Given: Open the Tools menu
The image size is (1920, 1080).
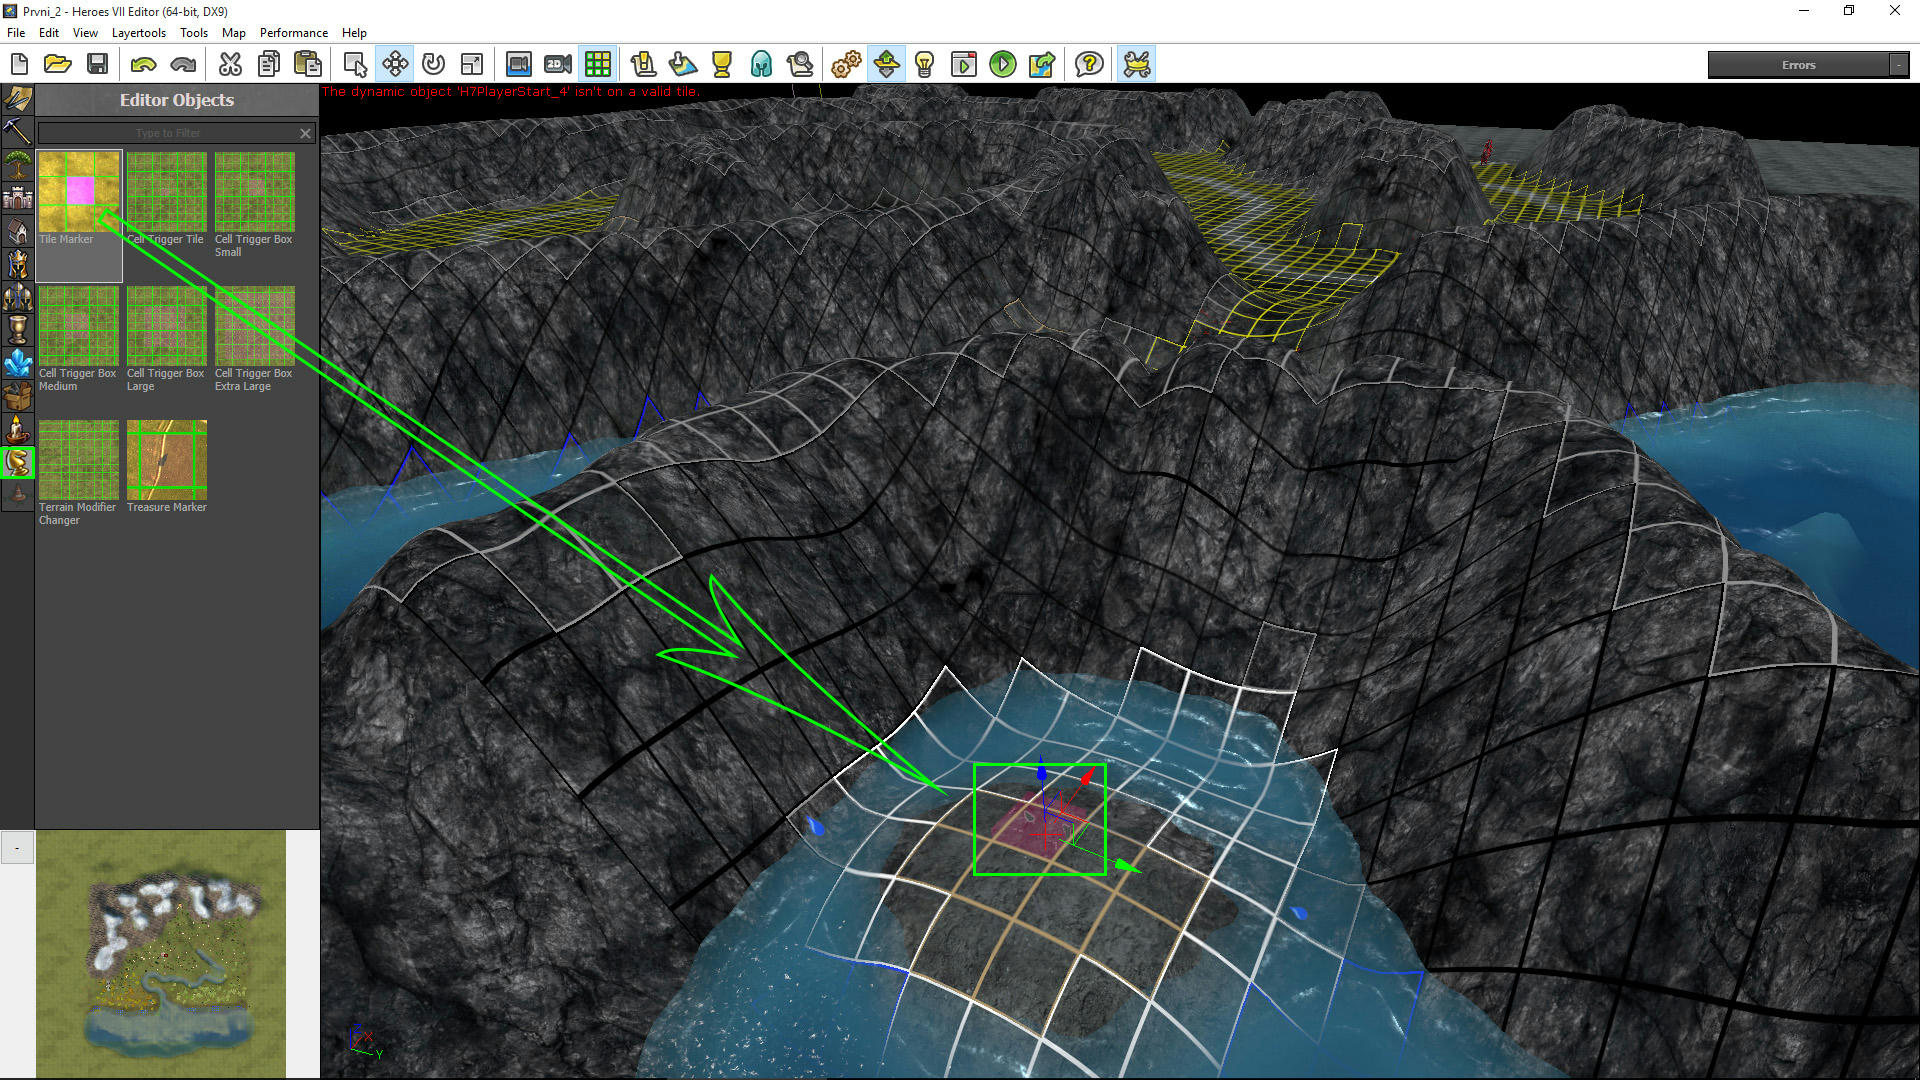Looking at the screenshot, I should (x=194, y=33).
